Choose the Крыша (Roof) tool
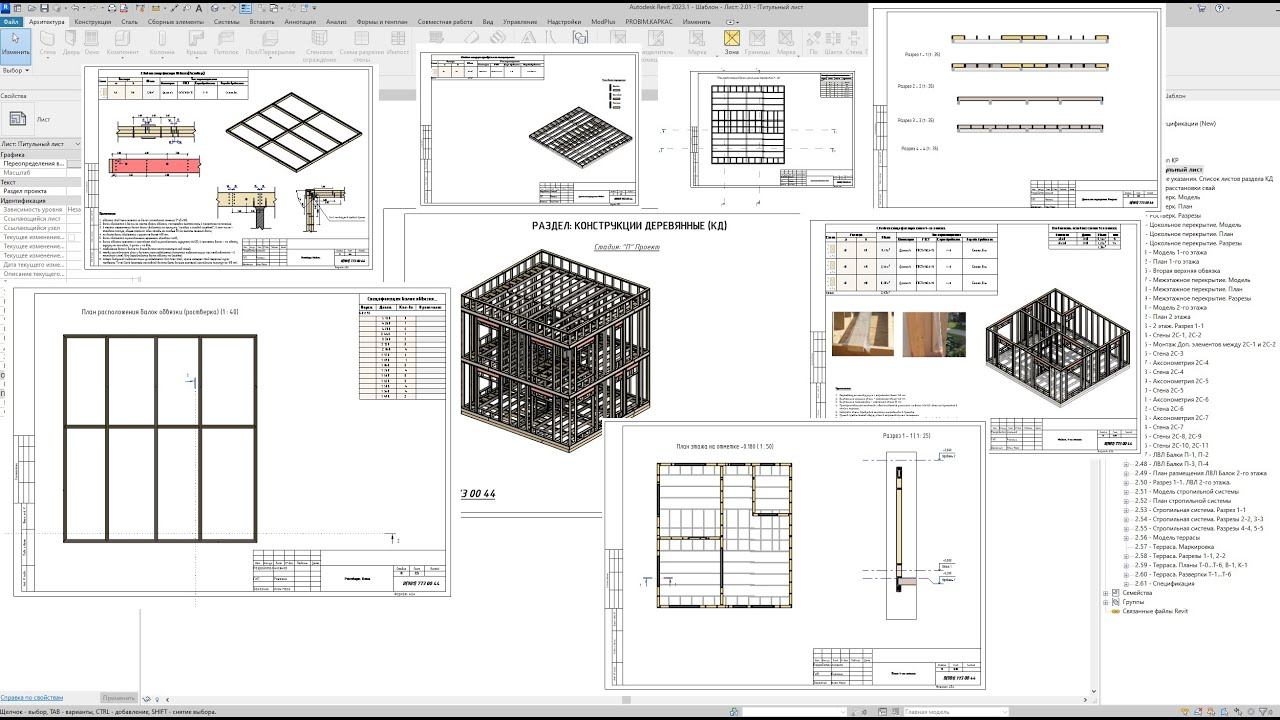Viewport: 1280px width, 720px height. pos(197,42)
